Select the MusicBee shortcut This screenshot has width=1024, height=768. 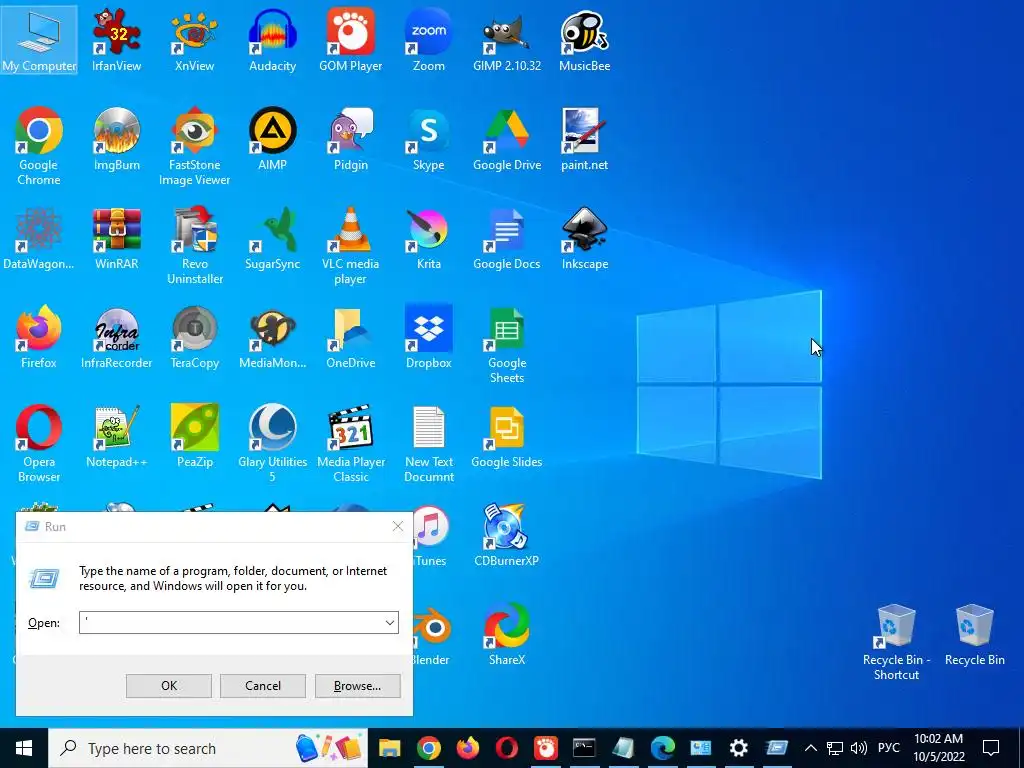pos(584,39)
